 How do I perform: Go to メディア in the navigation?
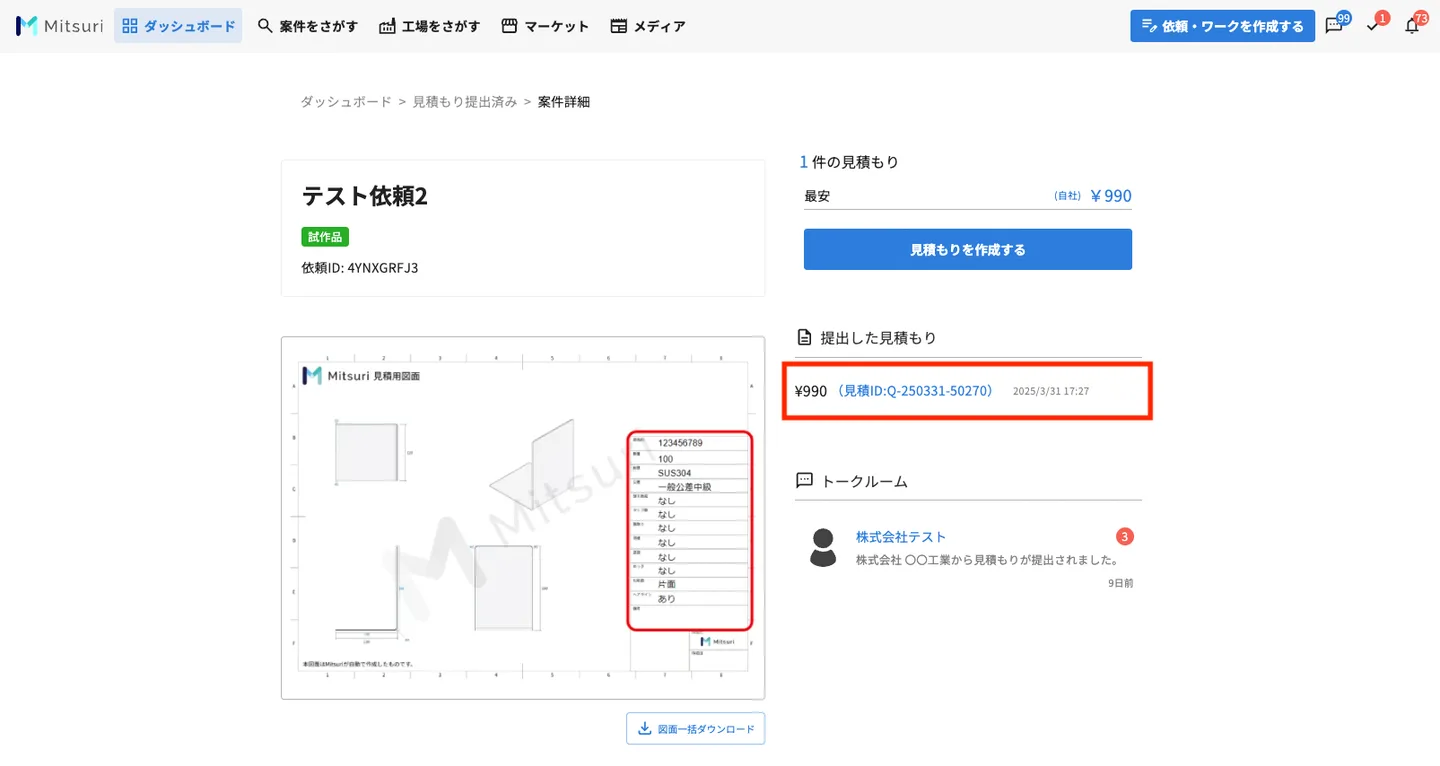pos(648,26)
